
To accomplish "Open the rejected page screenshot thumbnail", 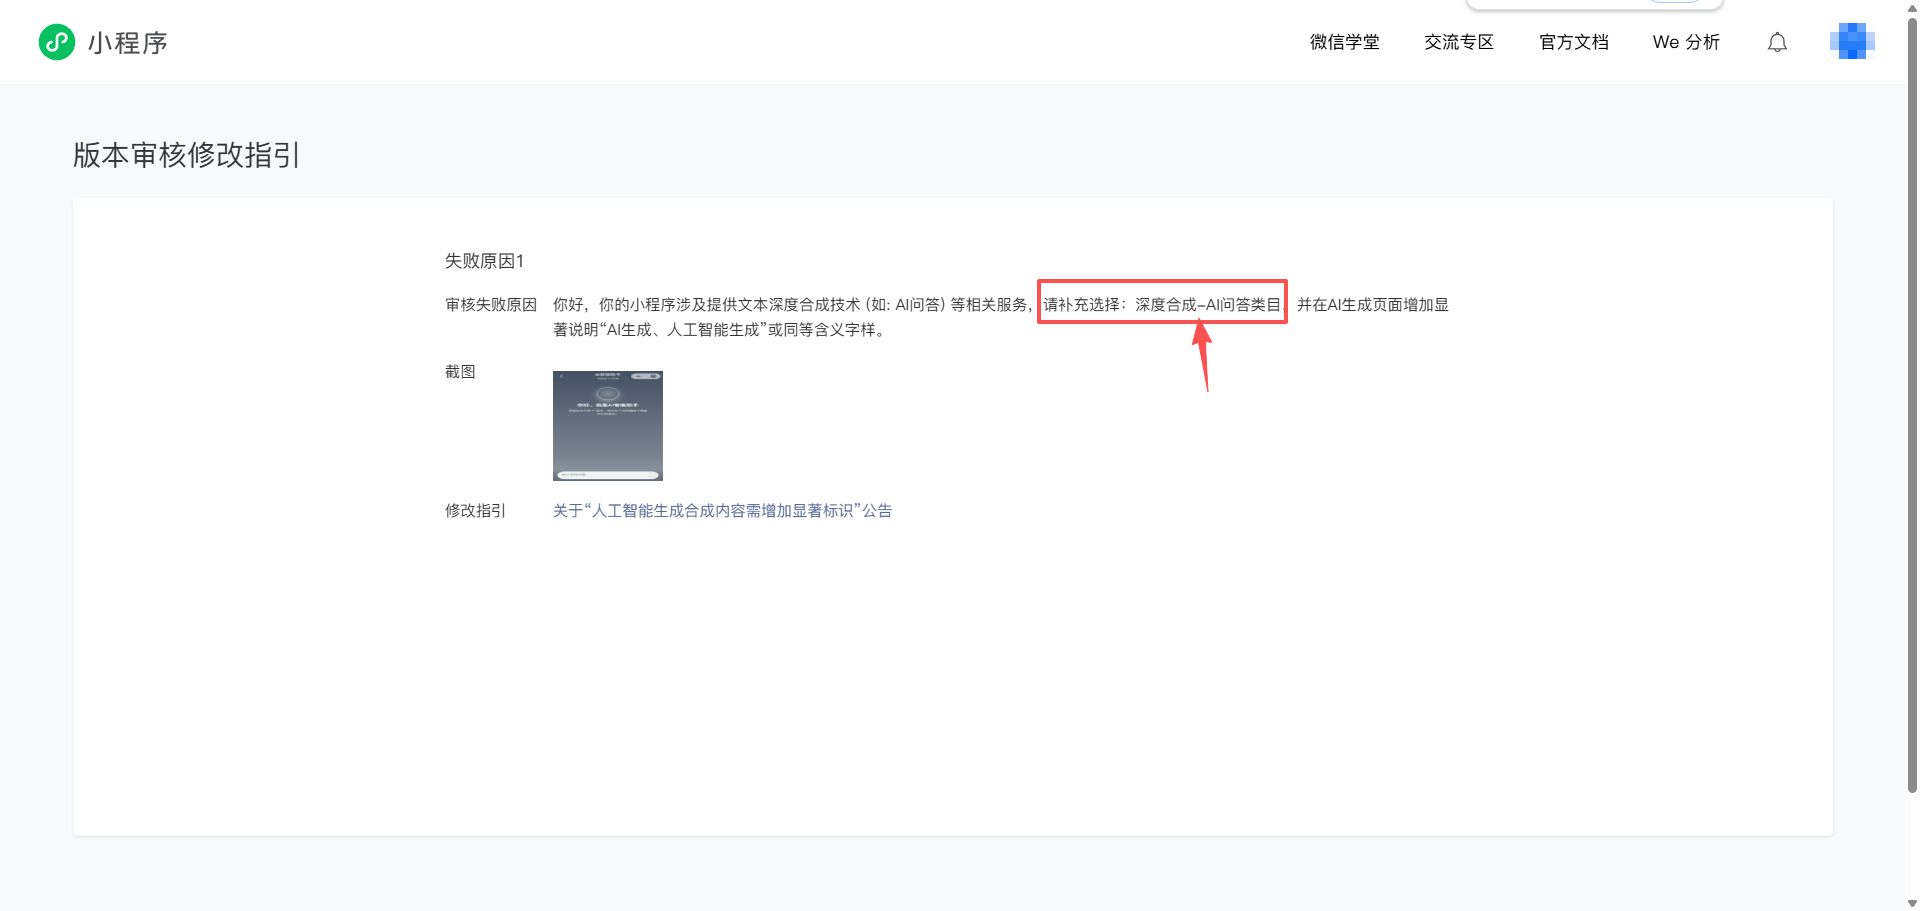I will point(608,426).
